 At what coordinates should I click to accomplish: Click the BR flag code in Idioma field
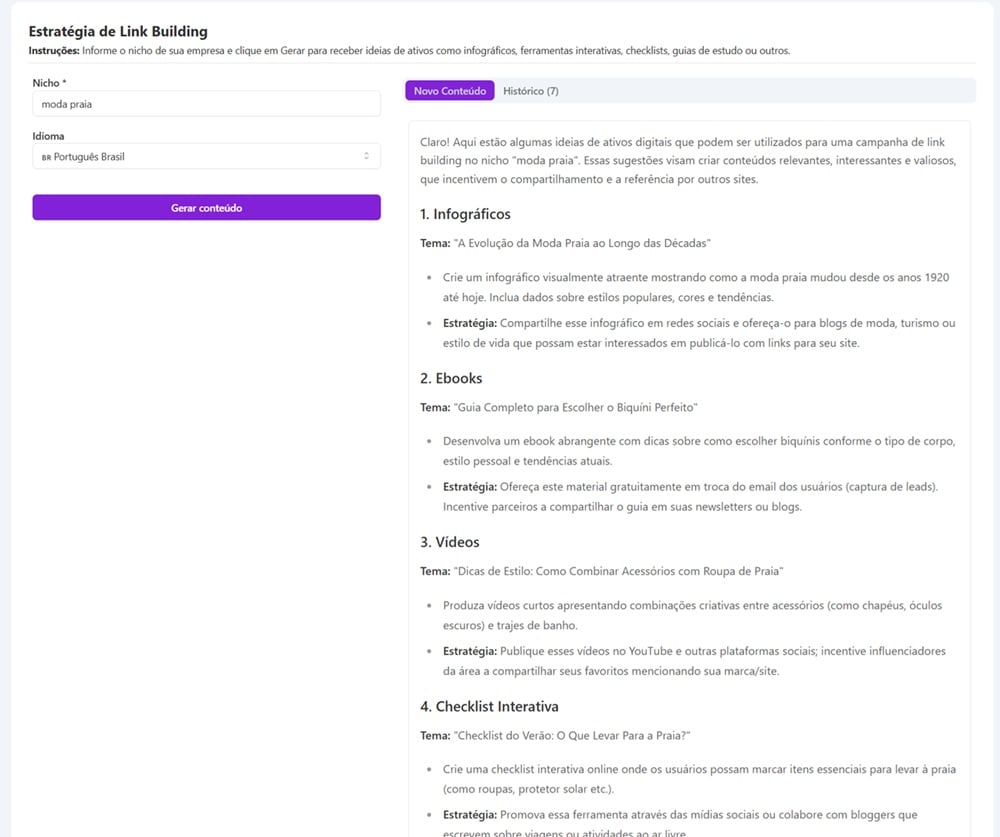tap(46, 158)
